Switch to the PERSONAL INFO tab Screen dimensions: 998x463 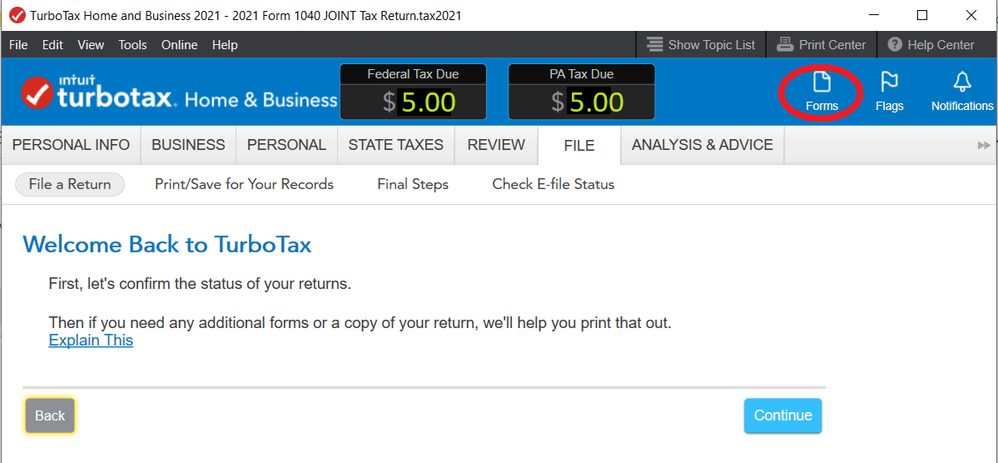click(71, 145)
